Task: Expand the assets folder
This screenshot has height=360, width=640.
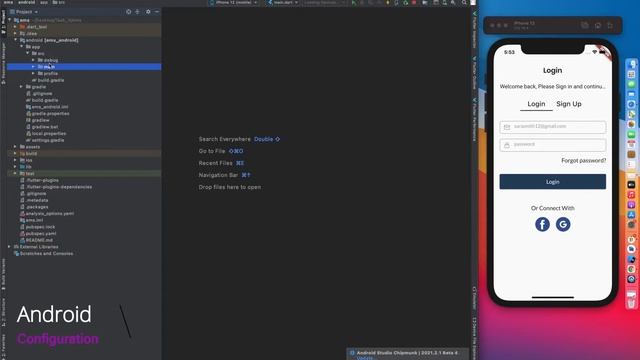Action: [16, 147]
